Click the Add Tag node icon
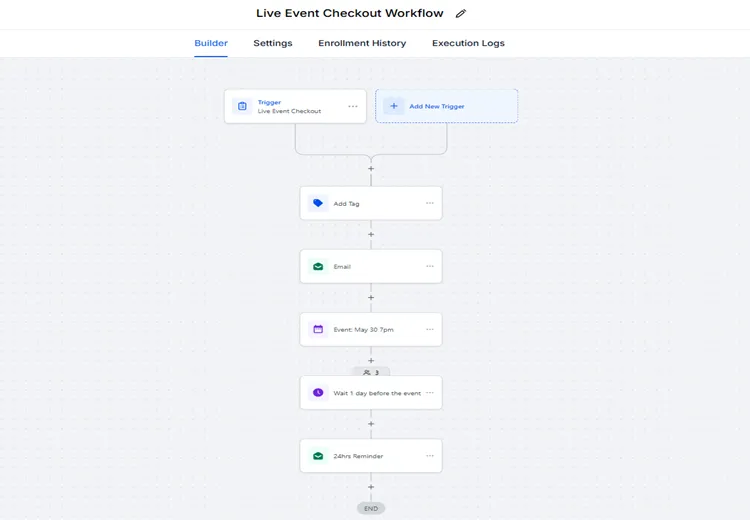 click(318, 203)
